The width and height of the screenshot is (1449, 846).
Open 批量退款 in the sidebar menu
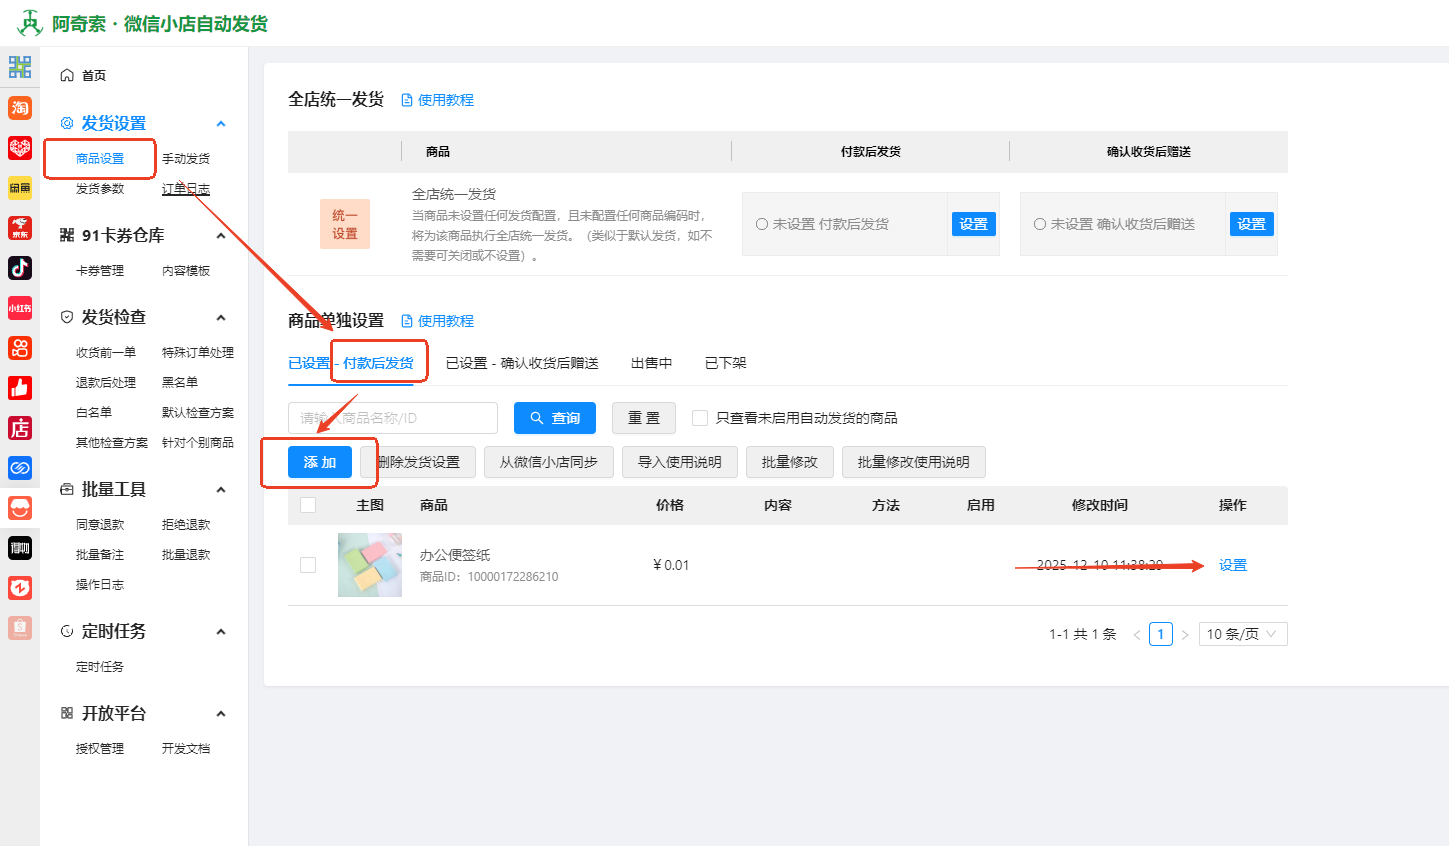[186, 555]
